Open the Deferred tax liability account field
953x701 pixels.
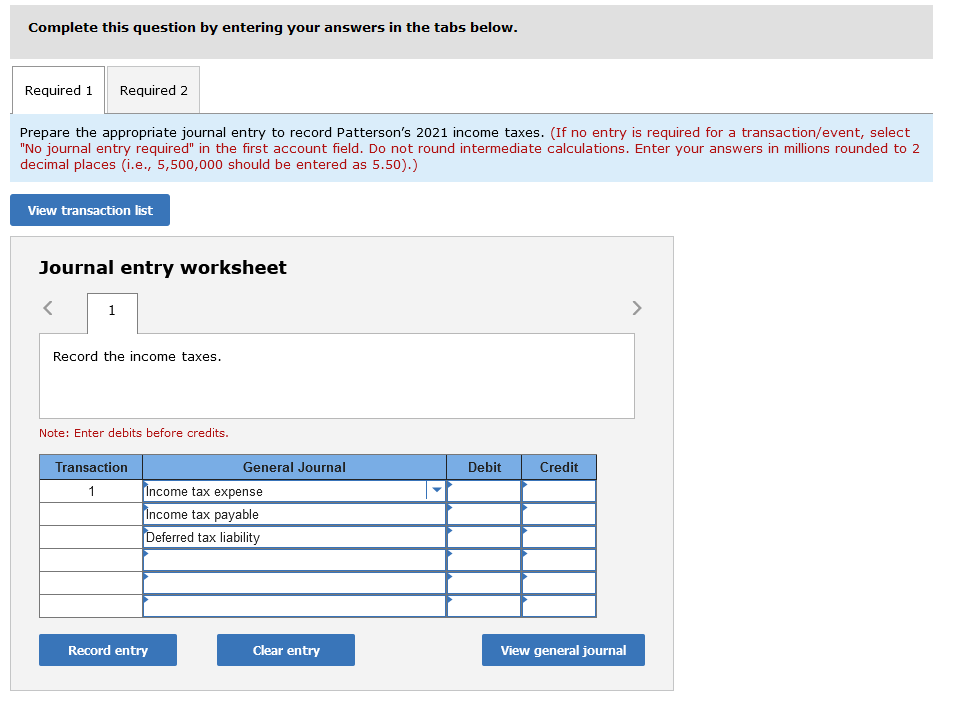(290, 537)
